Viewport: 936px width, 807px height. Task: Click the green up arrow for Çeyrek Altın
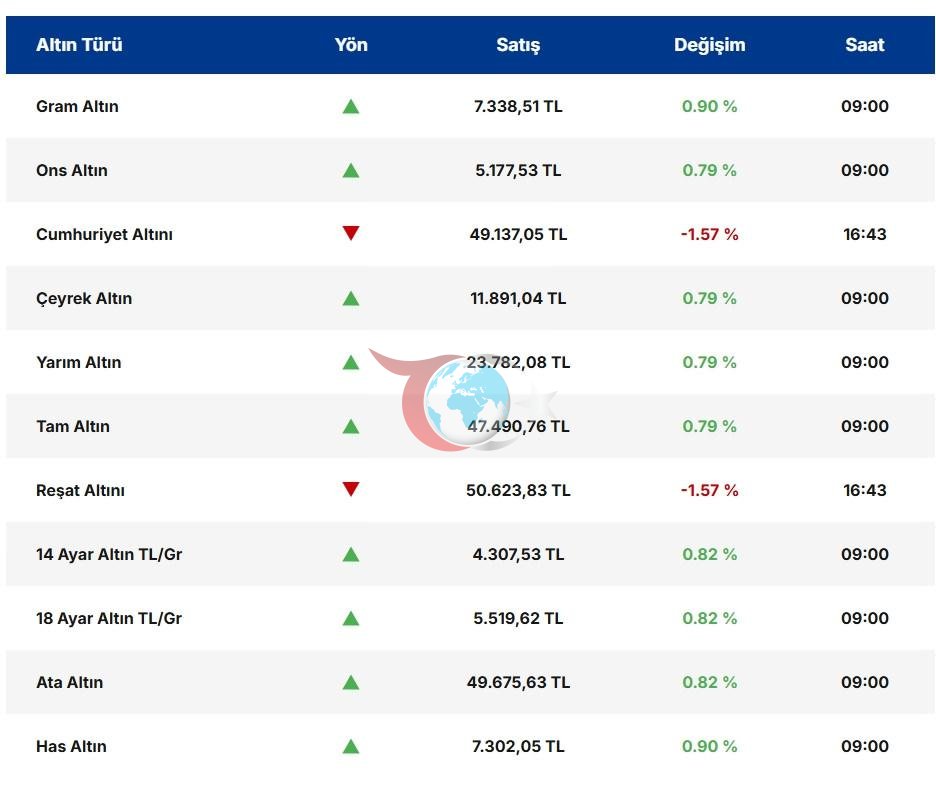coord(351,298)
